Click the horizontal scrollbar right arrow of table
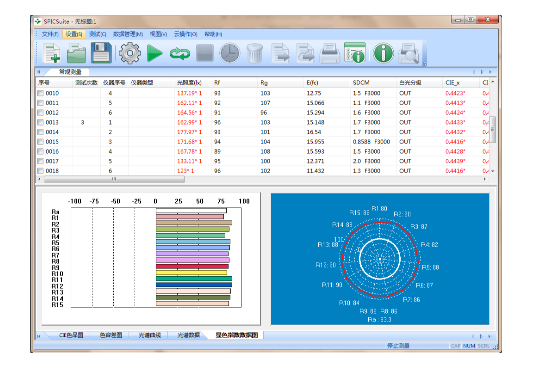540x380 pixels. [x=485, y=179]
